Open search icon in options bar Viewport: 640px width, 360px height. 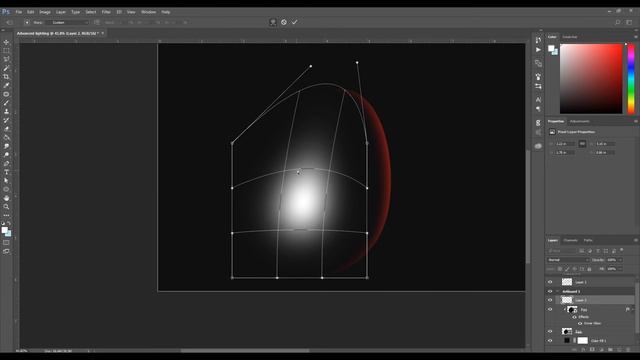pyautogui.click(x=618, y=22)
